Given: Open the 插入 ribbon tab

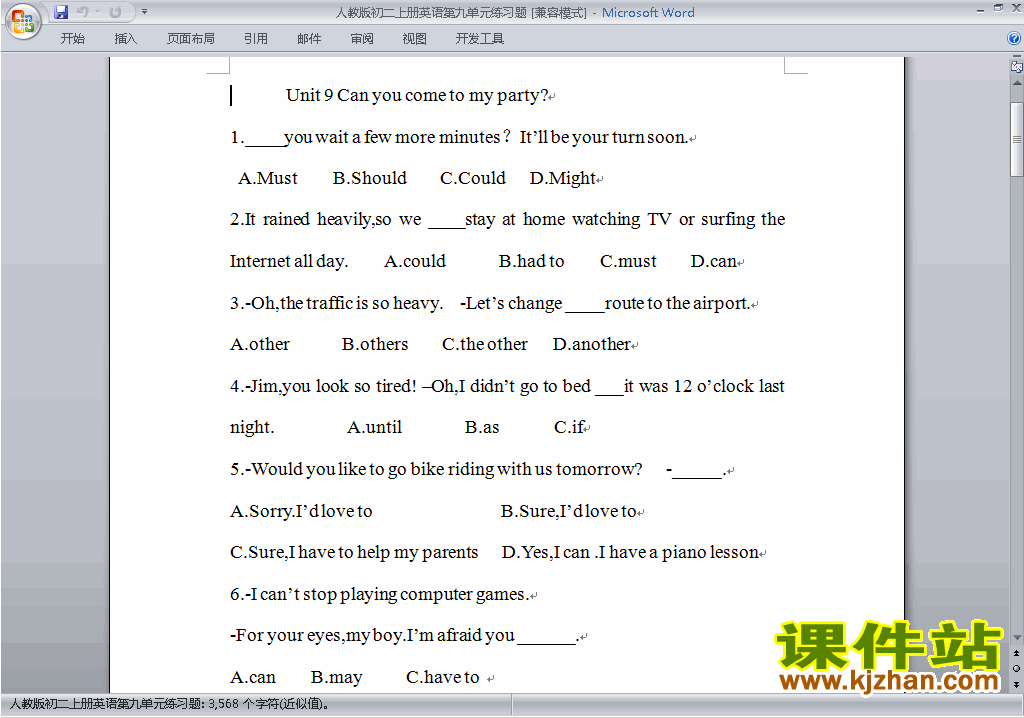Looking at the screenshot, I should click(125, 39).
